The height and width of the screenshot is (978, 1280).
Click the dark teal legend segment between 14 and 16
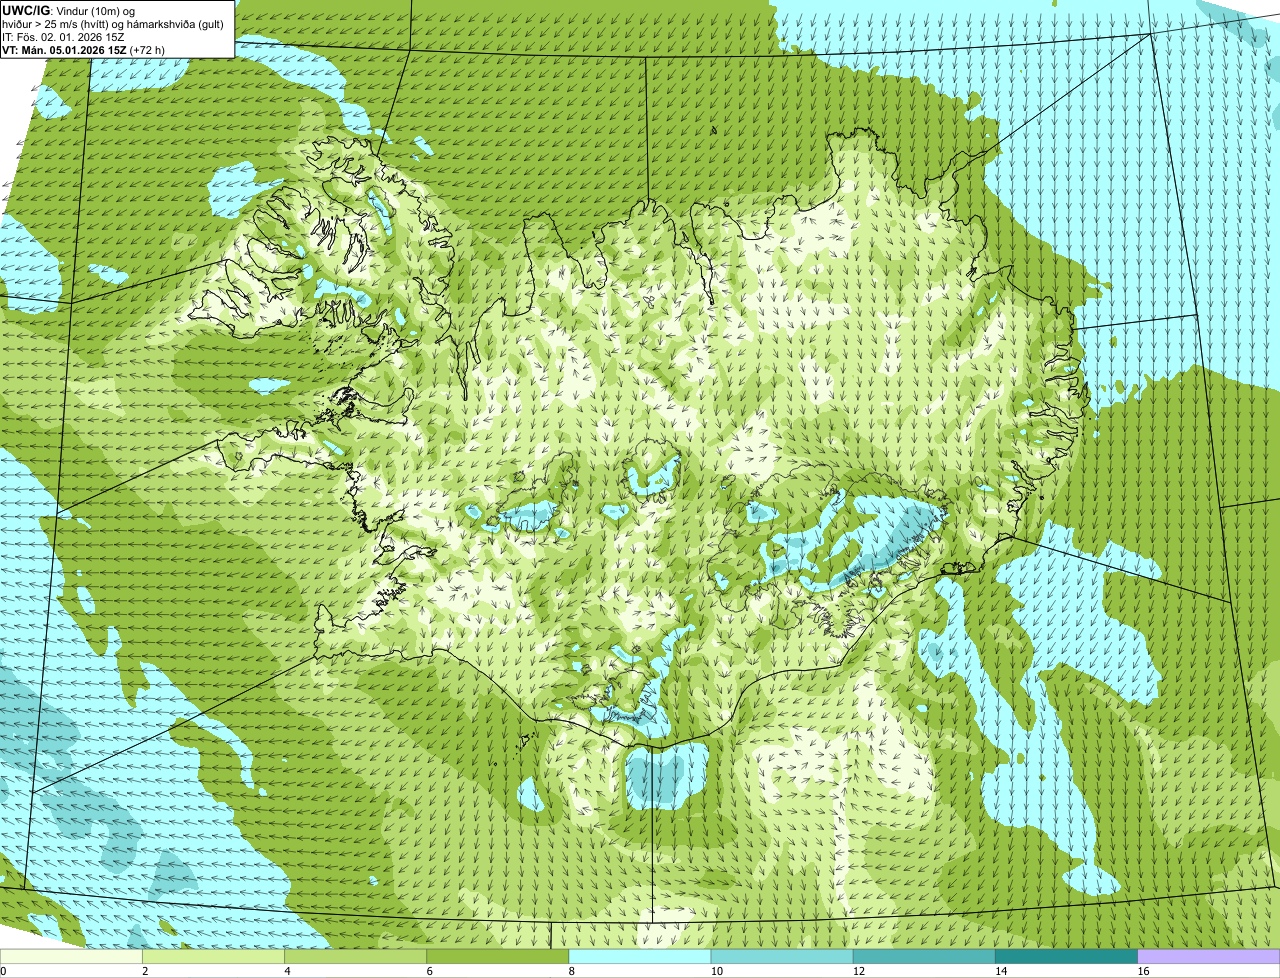coord(1066,957)
